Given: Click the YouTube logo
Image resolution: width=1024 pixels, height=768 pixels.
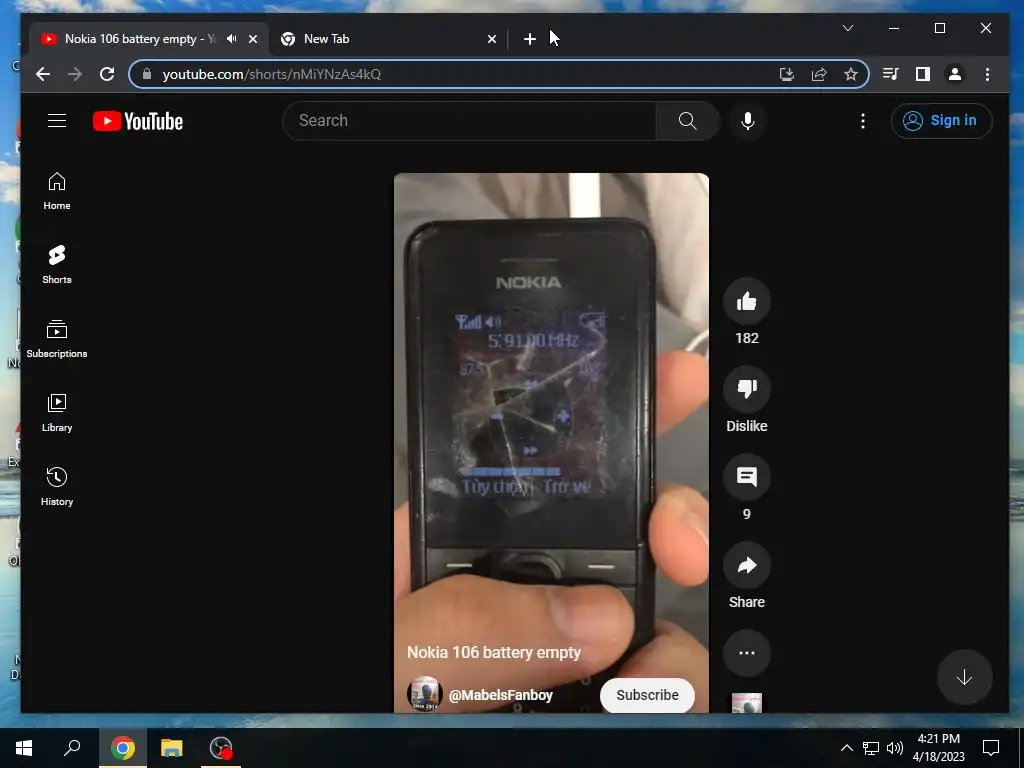Looking at the screenshot, I should 138,121.
